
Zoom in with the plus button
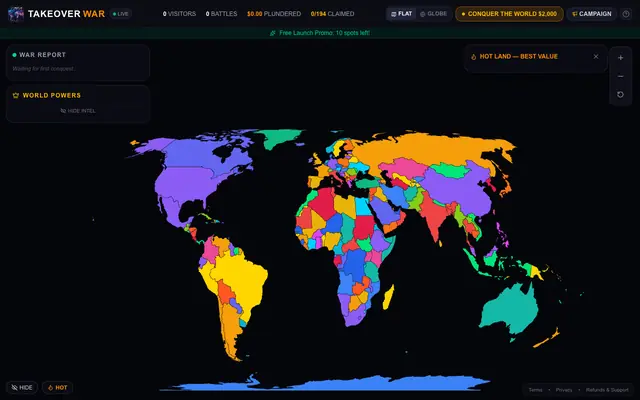(x=620, y=58)
